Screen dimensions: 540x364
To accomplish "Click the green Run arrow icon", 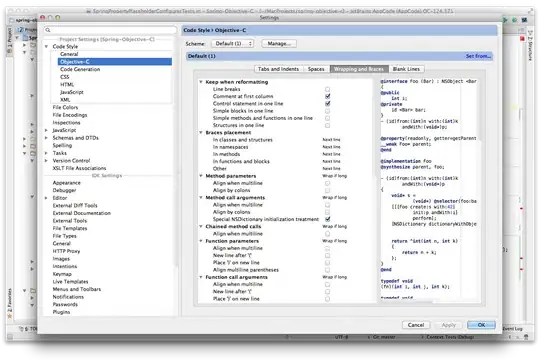I will coord(506,20).
